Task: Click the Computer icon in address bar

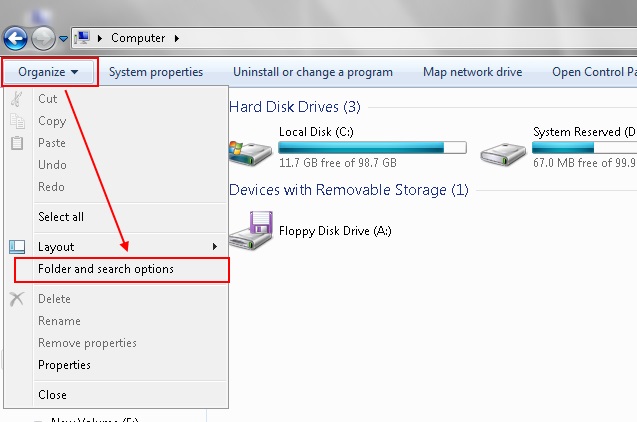Action: (x=82, y=38)
